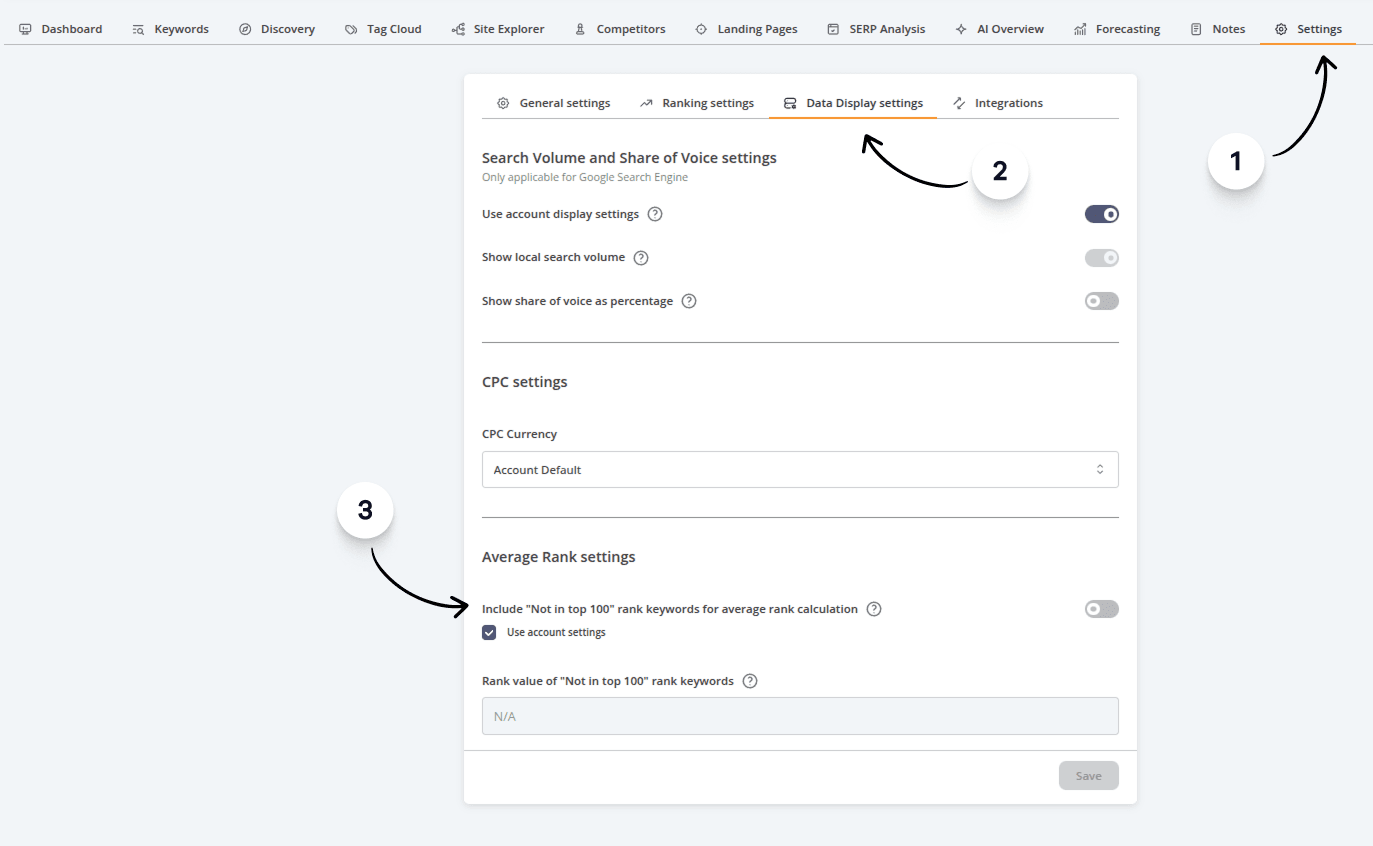Open the General settings sub-tab
This screenshot has height=846, width=1373.
(554, 103)
